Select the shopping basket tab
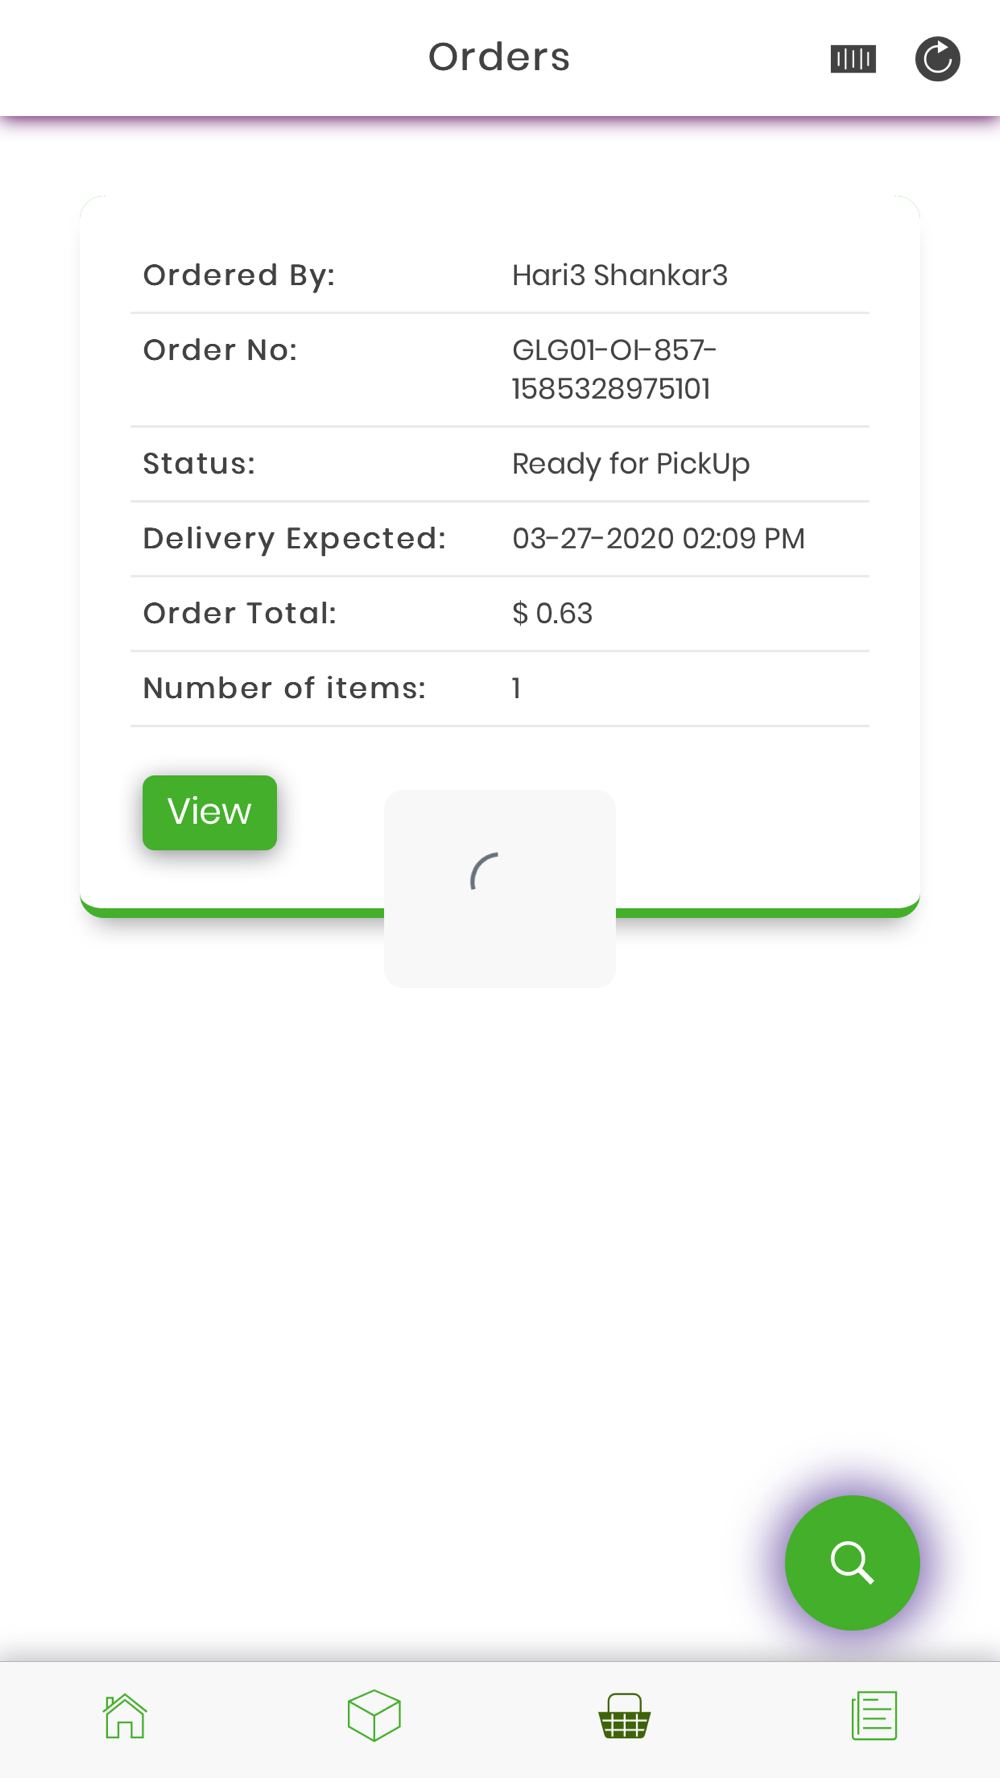 [x=624, y=1716]
